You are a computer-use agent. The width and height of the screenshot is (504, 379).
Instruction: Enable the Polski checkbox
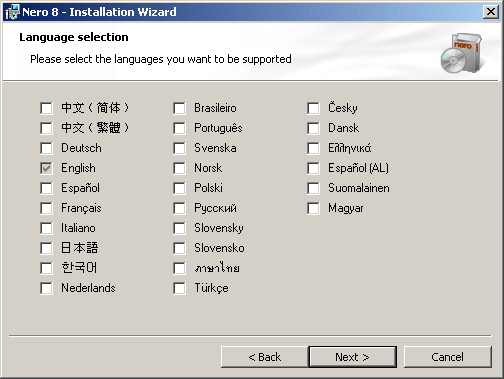click(x=179, y=188)
